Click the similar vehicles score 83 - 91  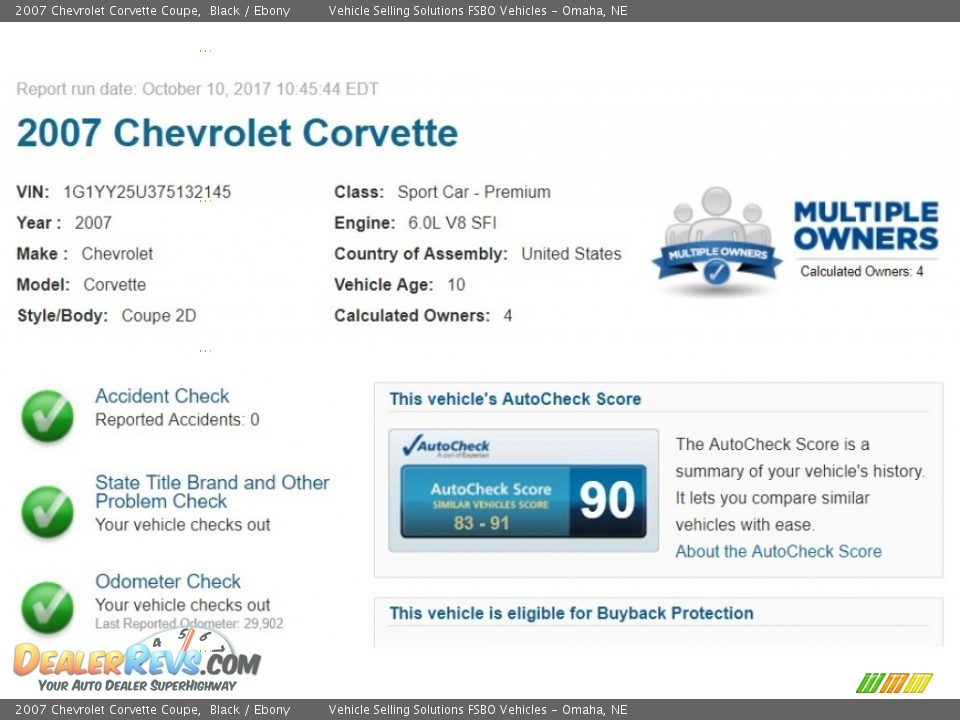(x=481, y=523)
